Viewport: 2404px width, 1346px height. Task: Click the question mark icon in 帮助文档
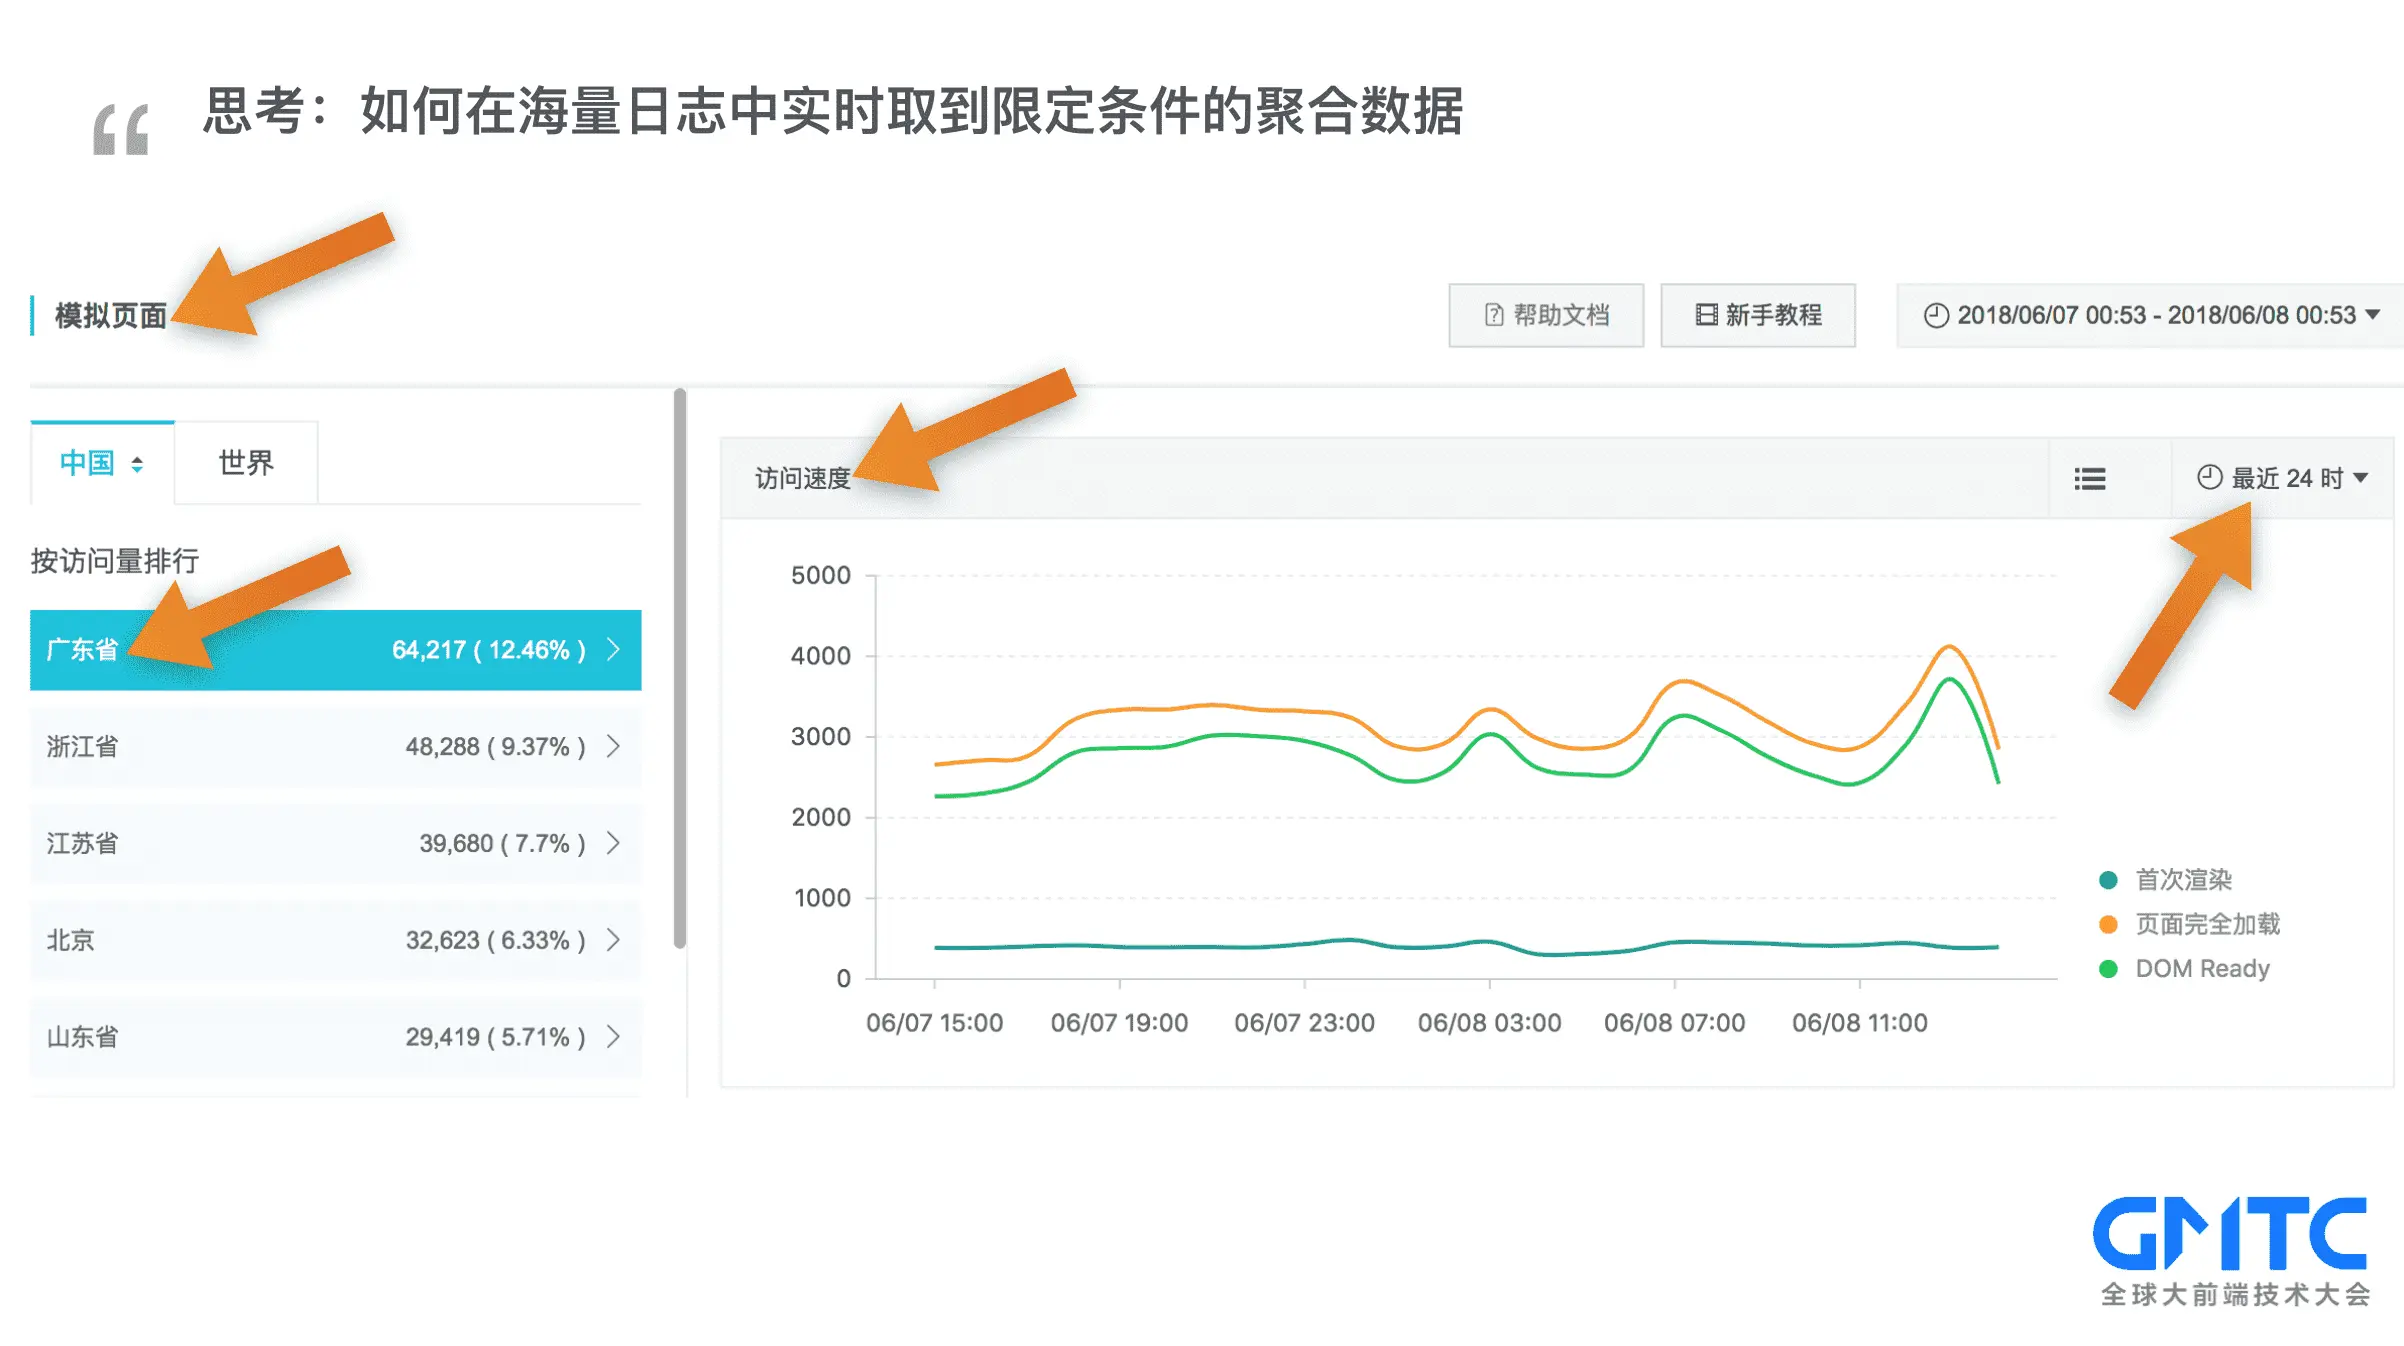tap(1493, 315)
